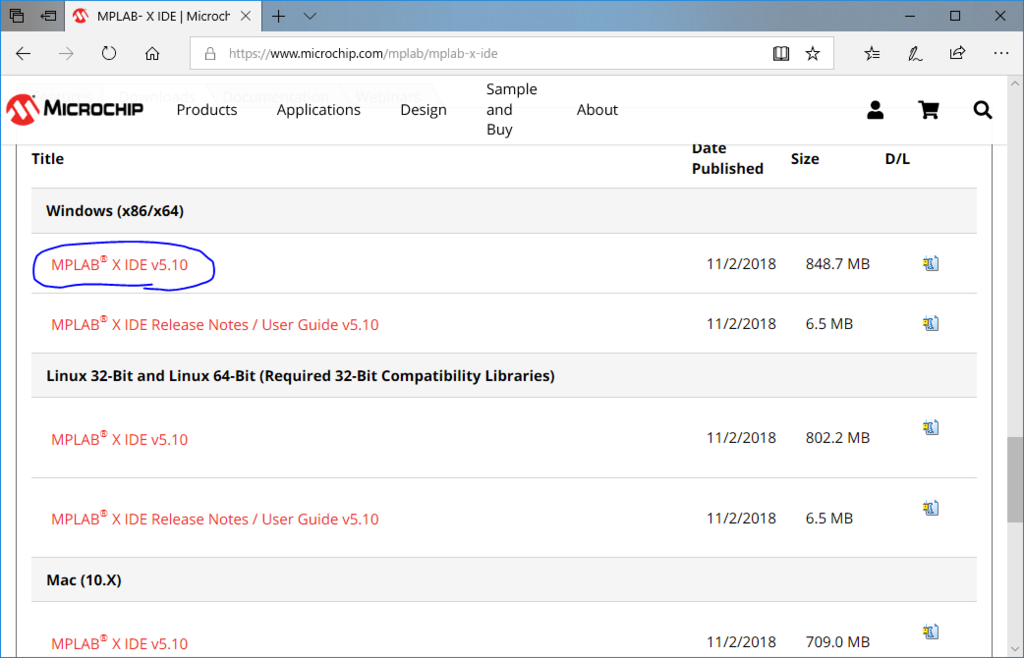Click the 802.2 MB size value
The height and width of the screenshot is (658, 1024).
pos(837,437)
